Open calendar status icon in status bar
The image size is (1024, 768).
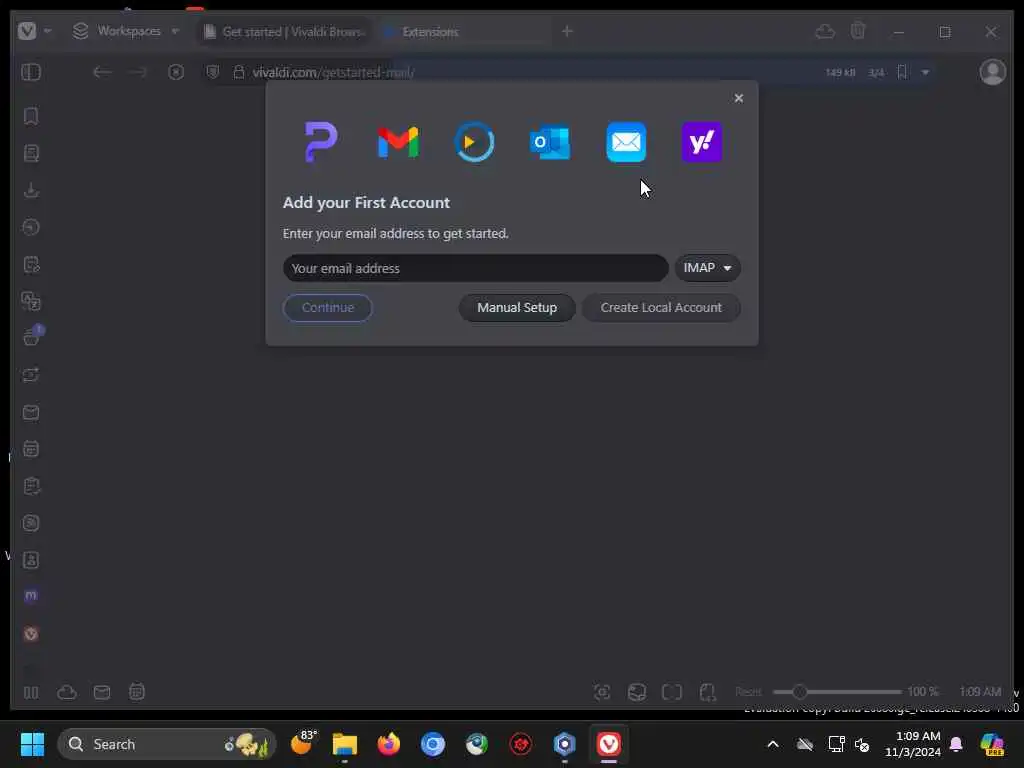(x=136, y=692)
